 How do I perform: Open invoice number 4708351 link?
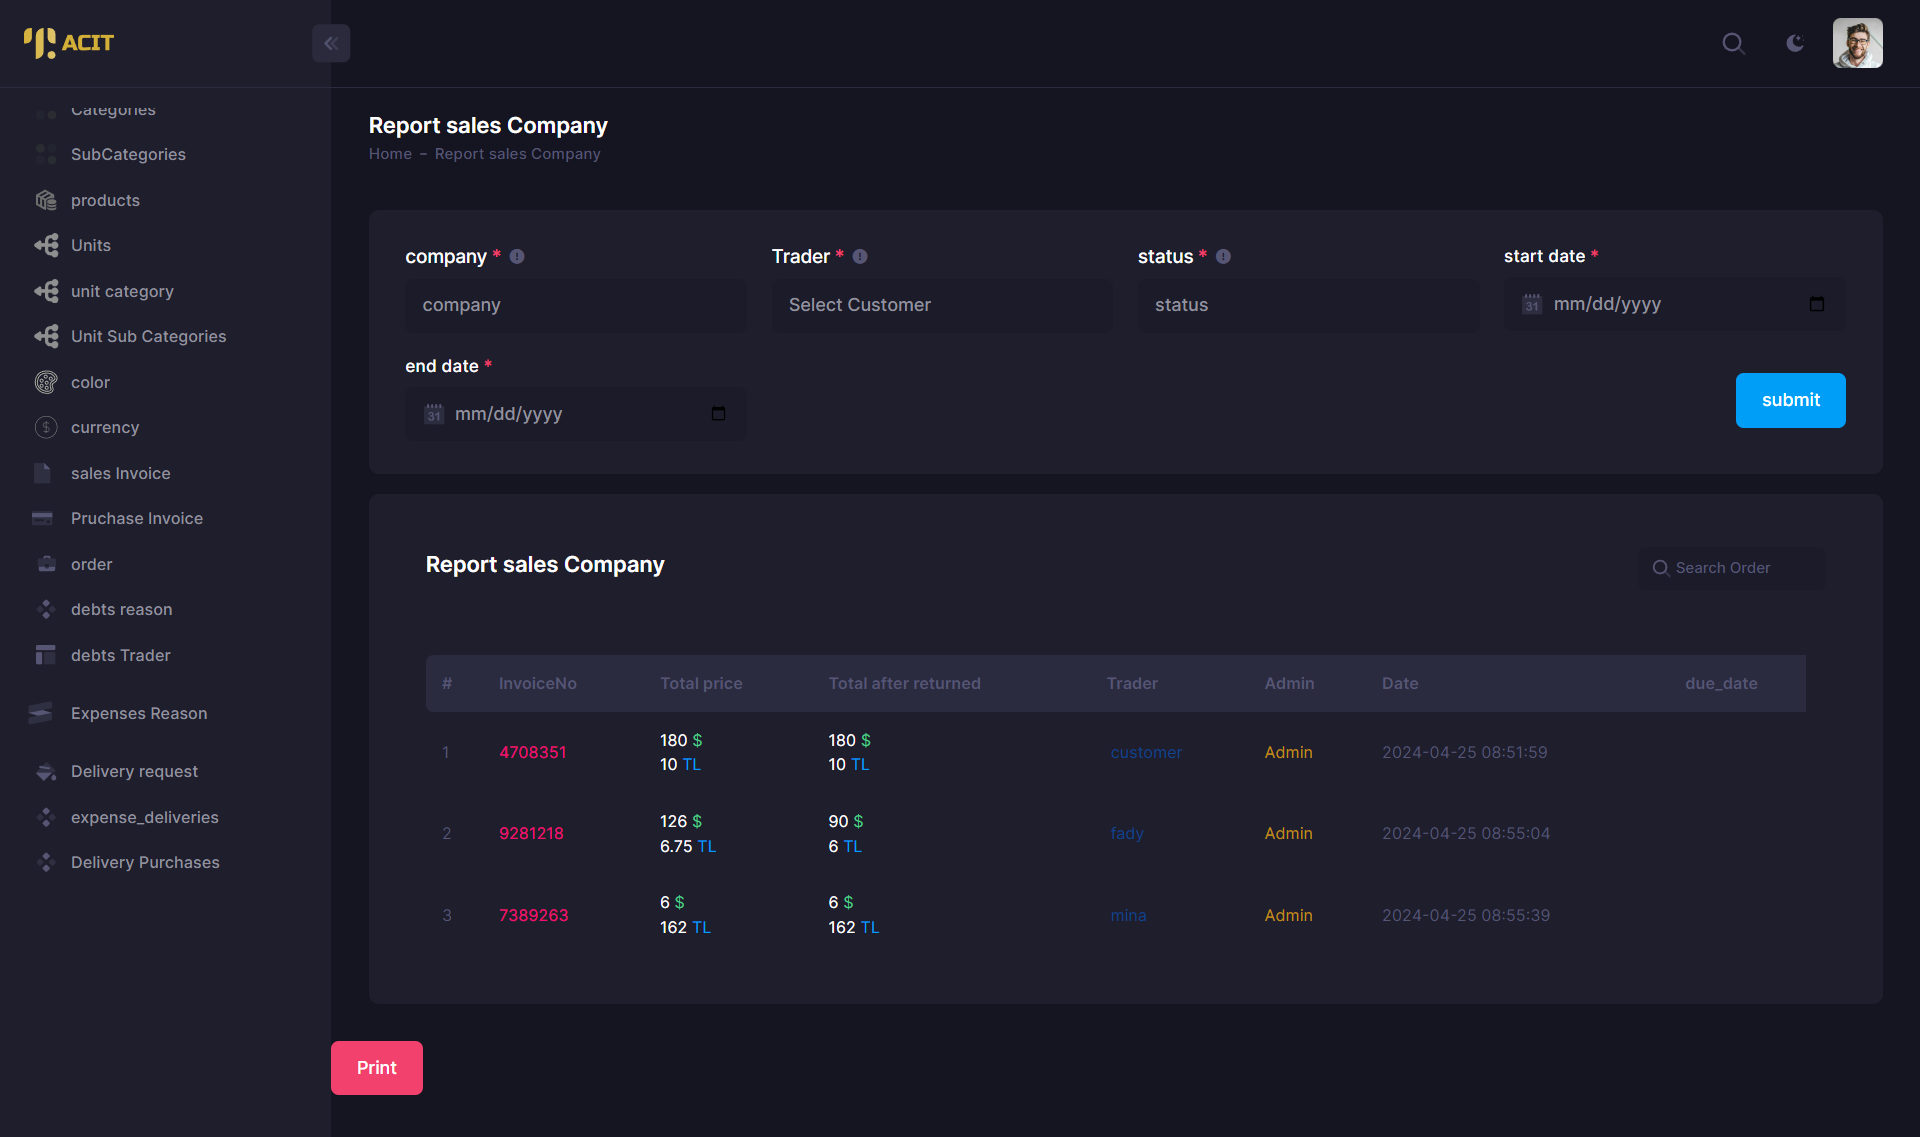coord(532,752)
